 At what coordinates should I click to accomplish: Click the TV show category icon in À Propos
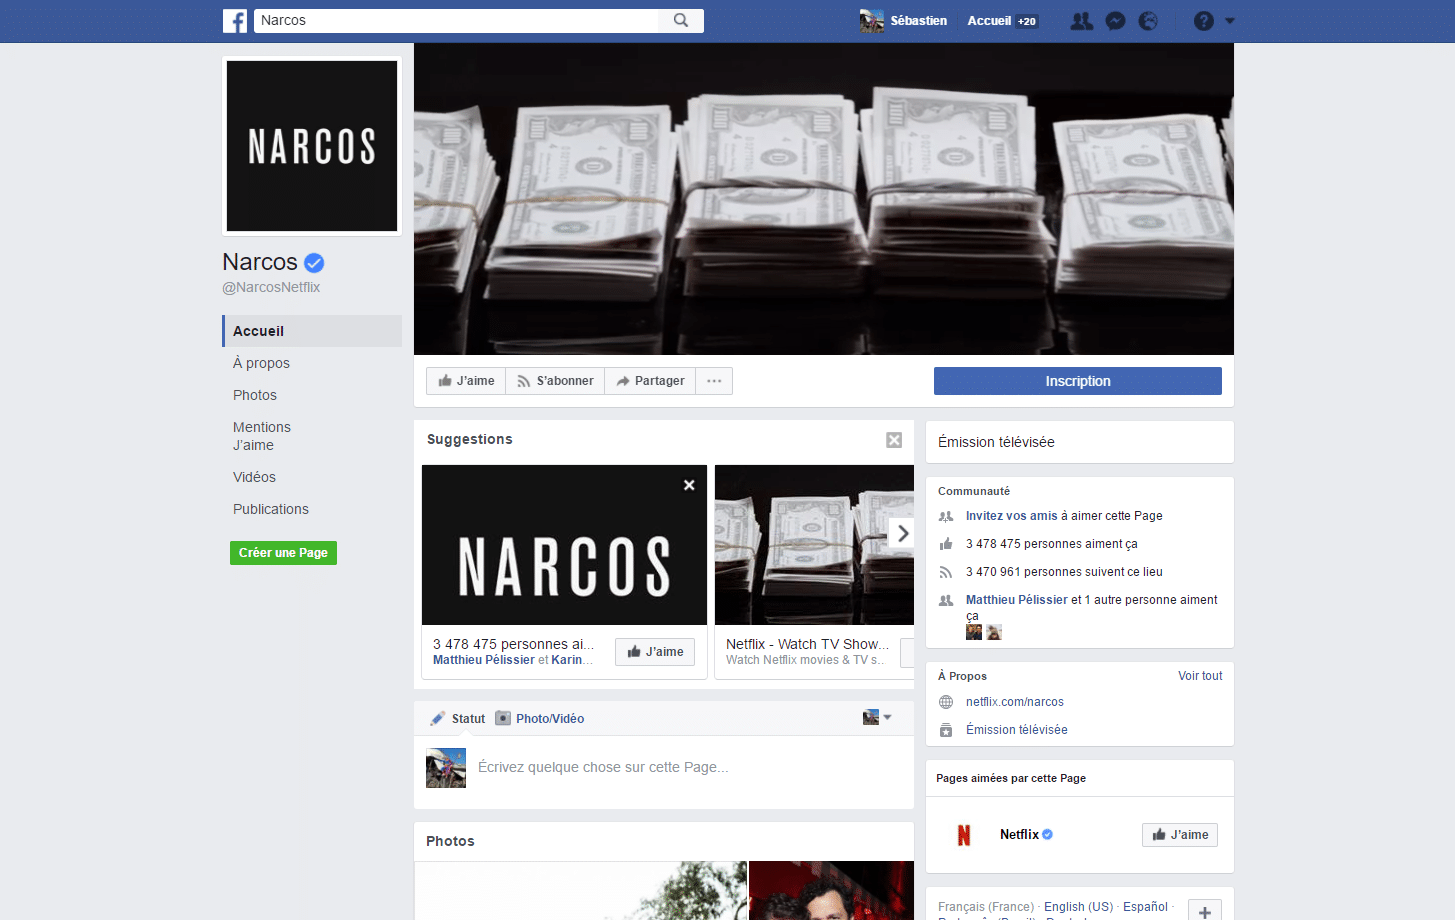[x=946, y=730]
